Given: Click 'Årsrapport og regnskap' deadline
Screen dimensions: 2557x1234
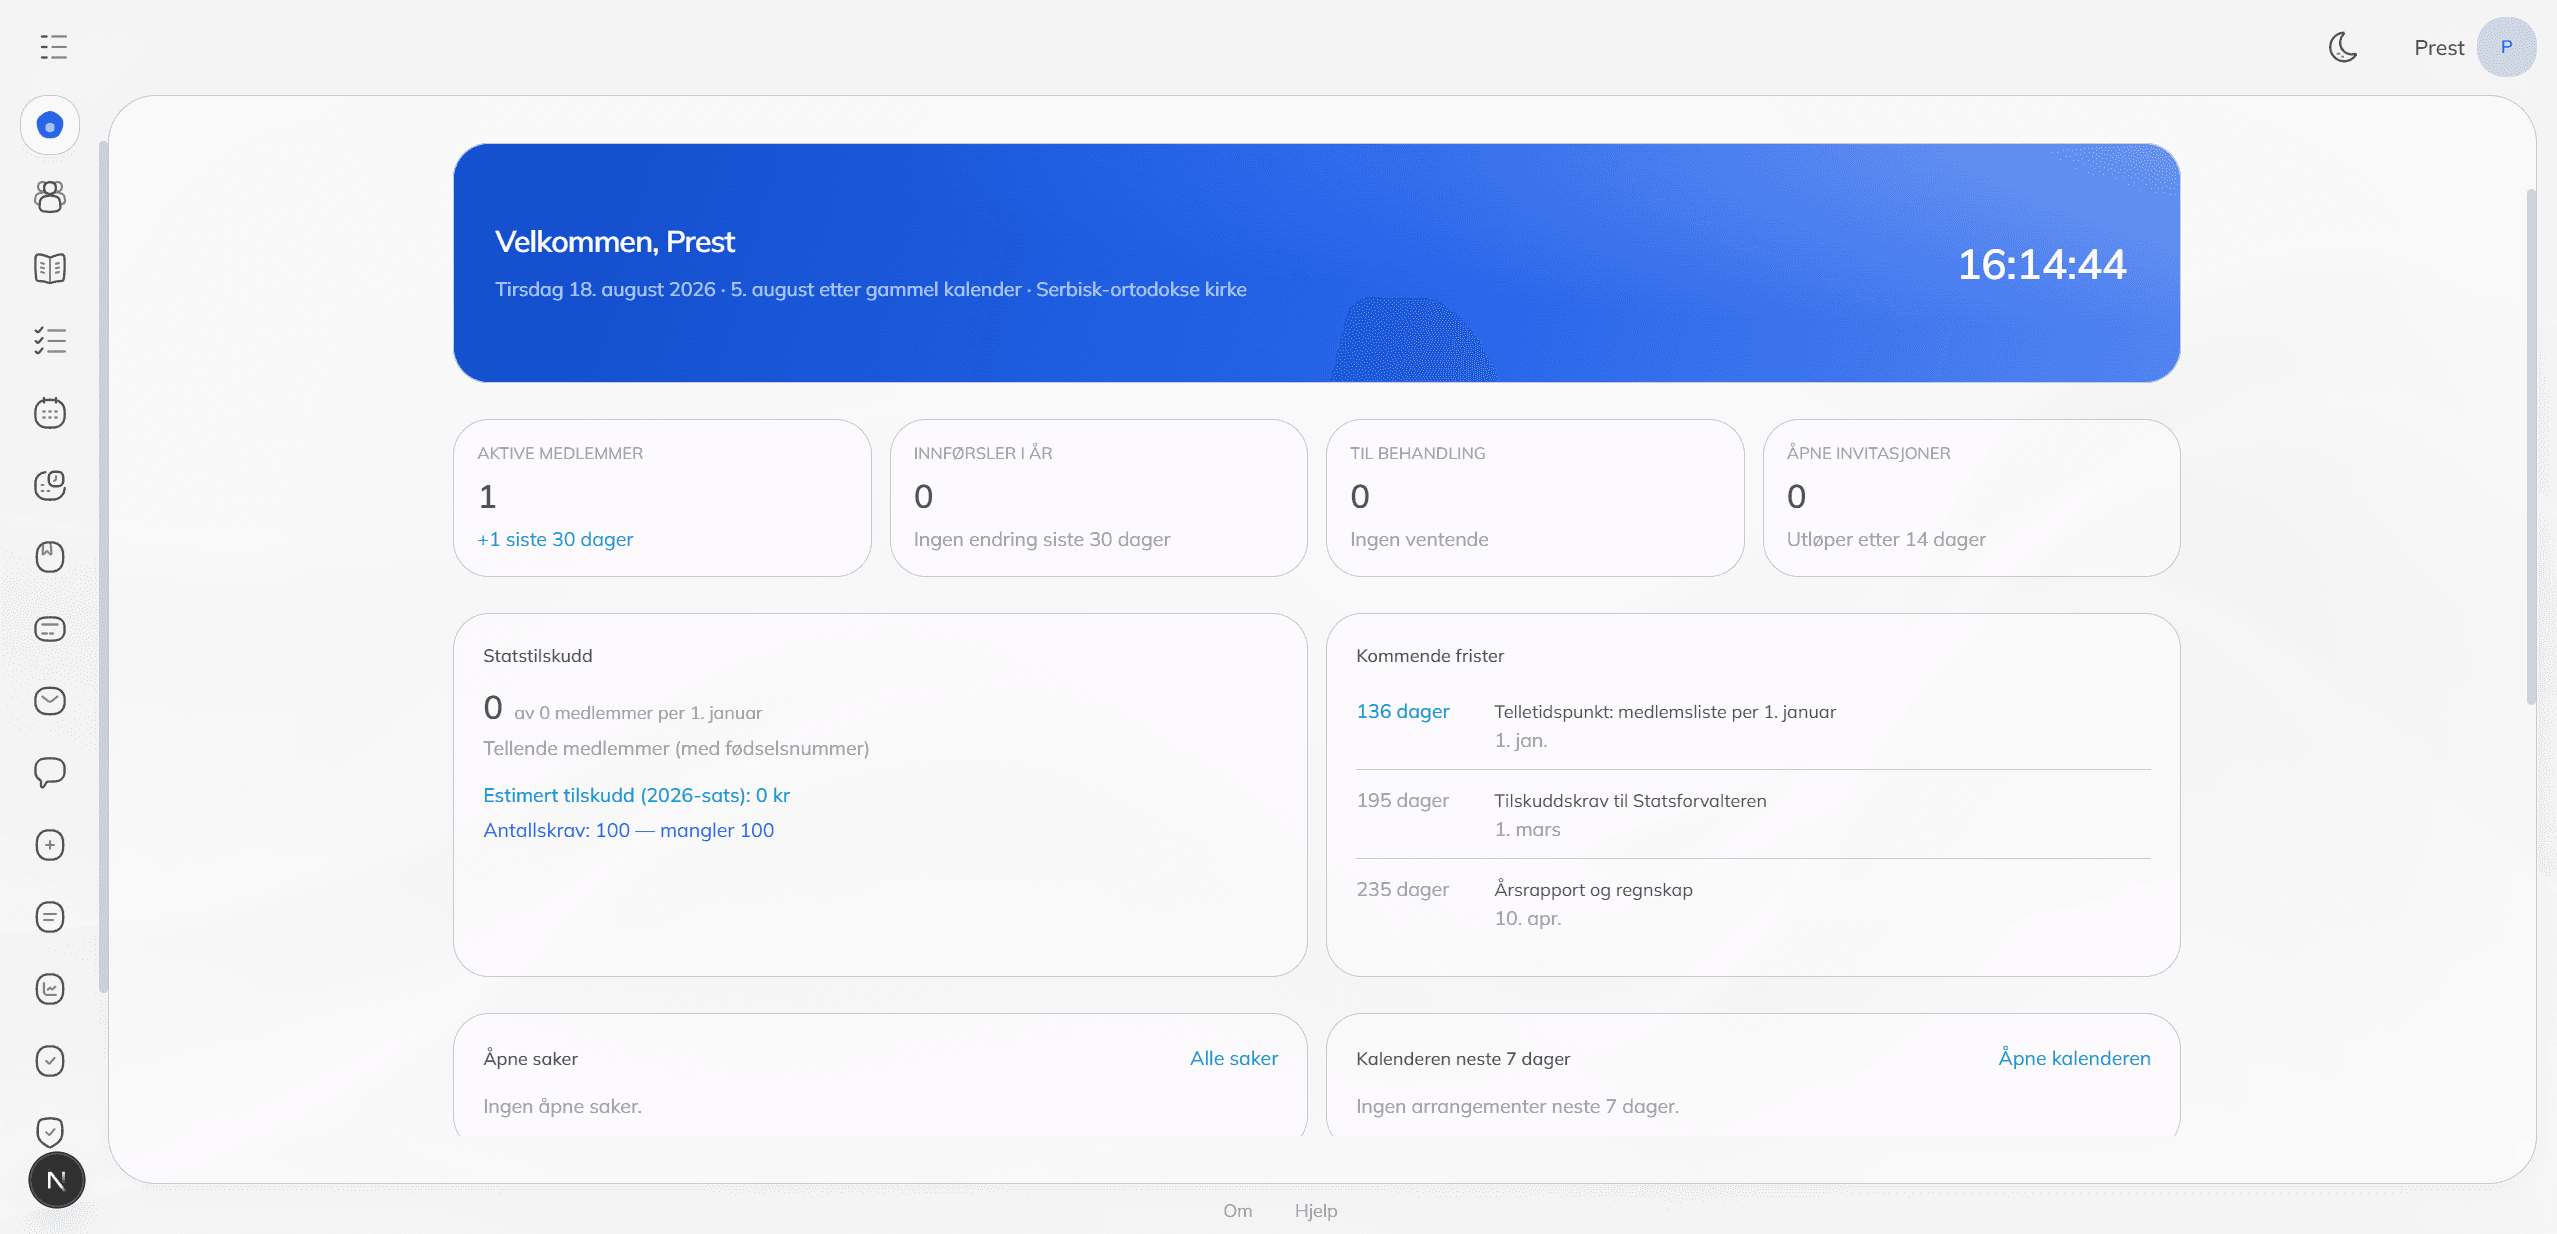Looking at the screenshot, I should tap(1593, 890).
